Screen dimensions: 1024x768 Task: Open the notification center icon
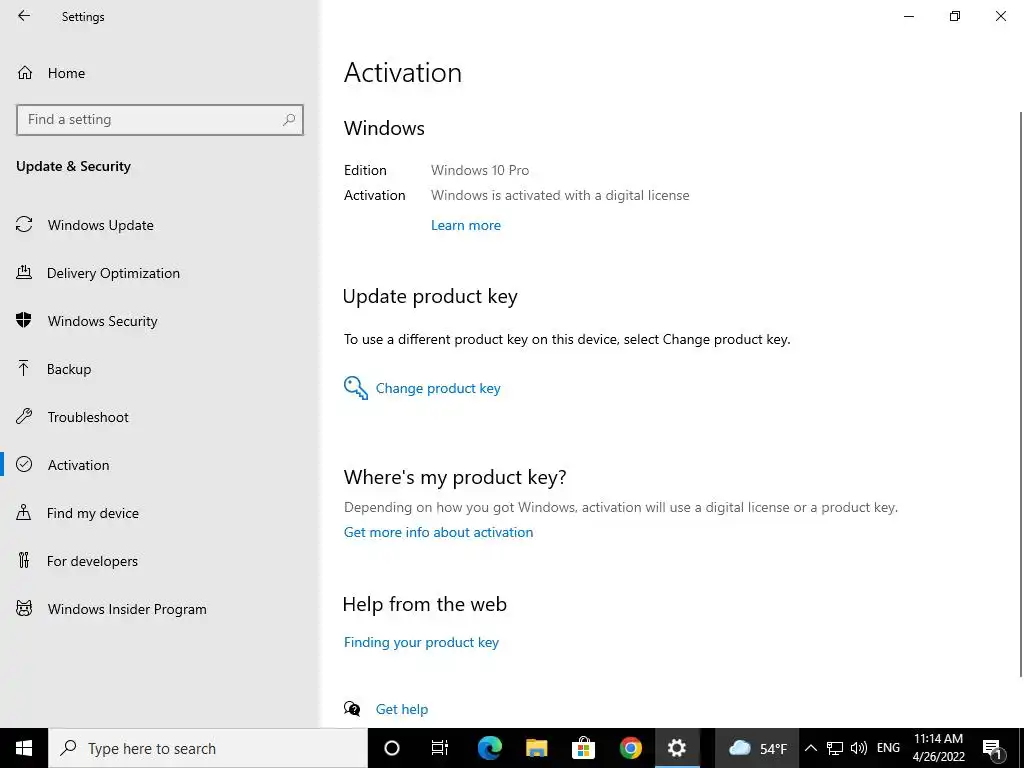coord(992,748)
